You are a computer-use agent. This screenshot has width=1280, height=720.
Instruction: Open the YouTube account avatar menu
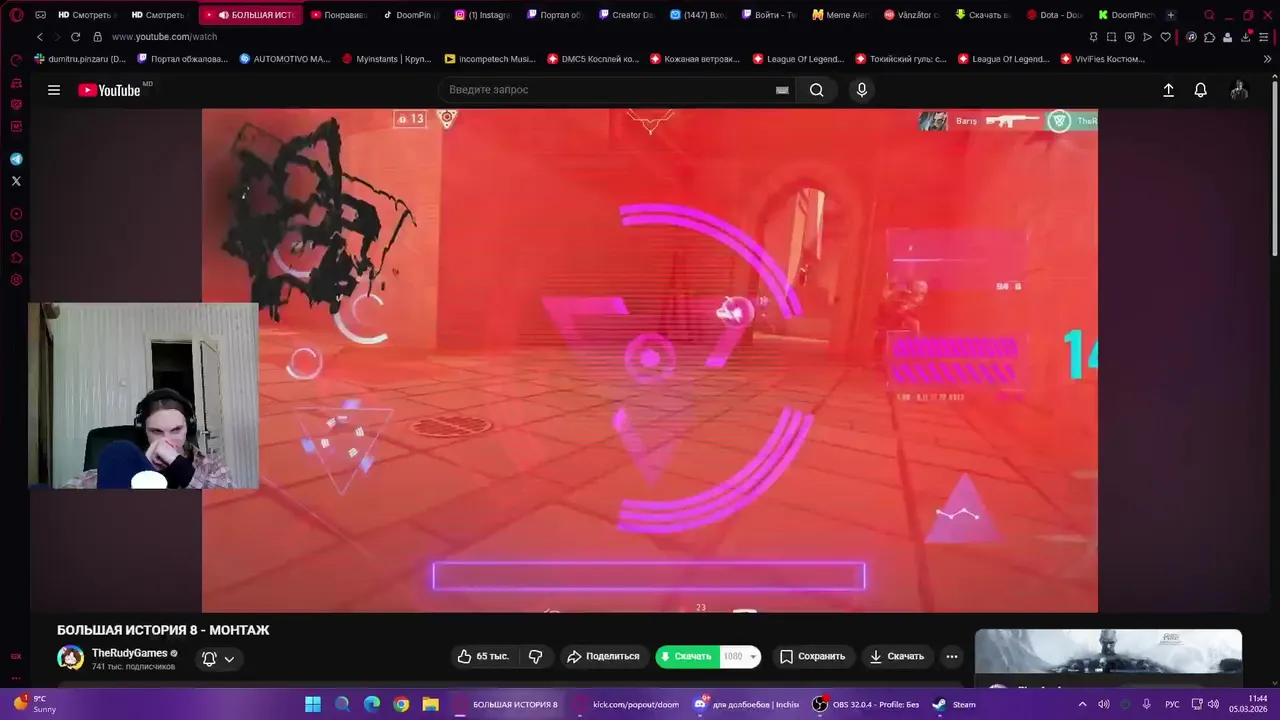click(1239, 90)
